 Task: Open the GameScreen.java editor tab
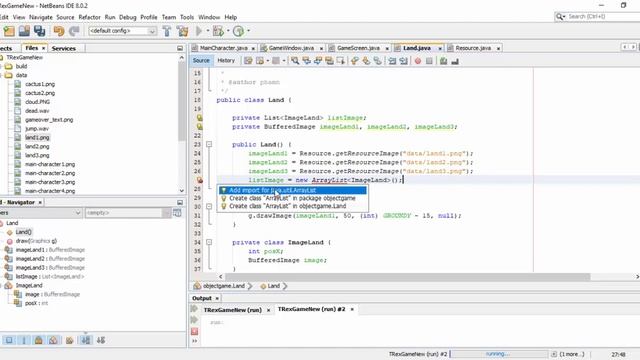[x=358, y=48]
